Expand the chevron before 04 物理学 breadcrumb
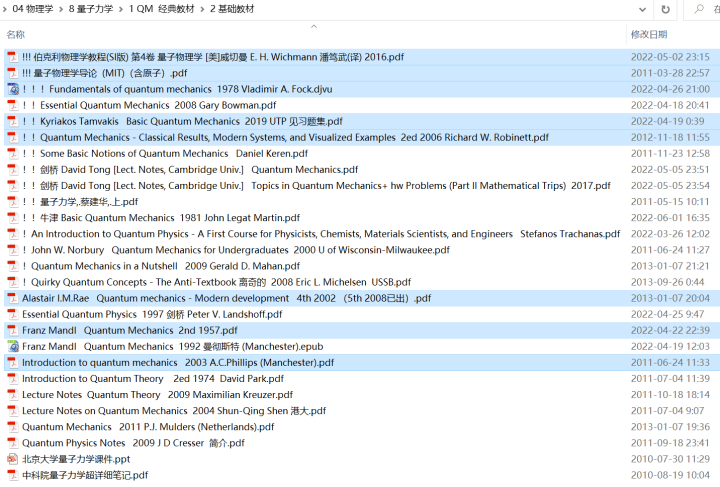 4,9
